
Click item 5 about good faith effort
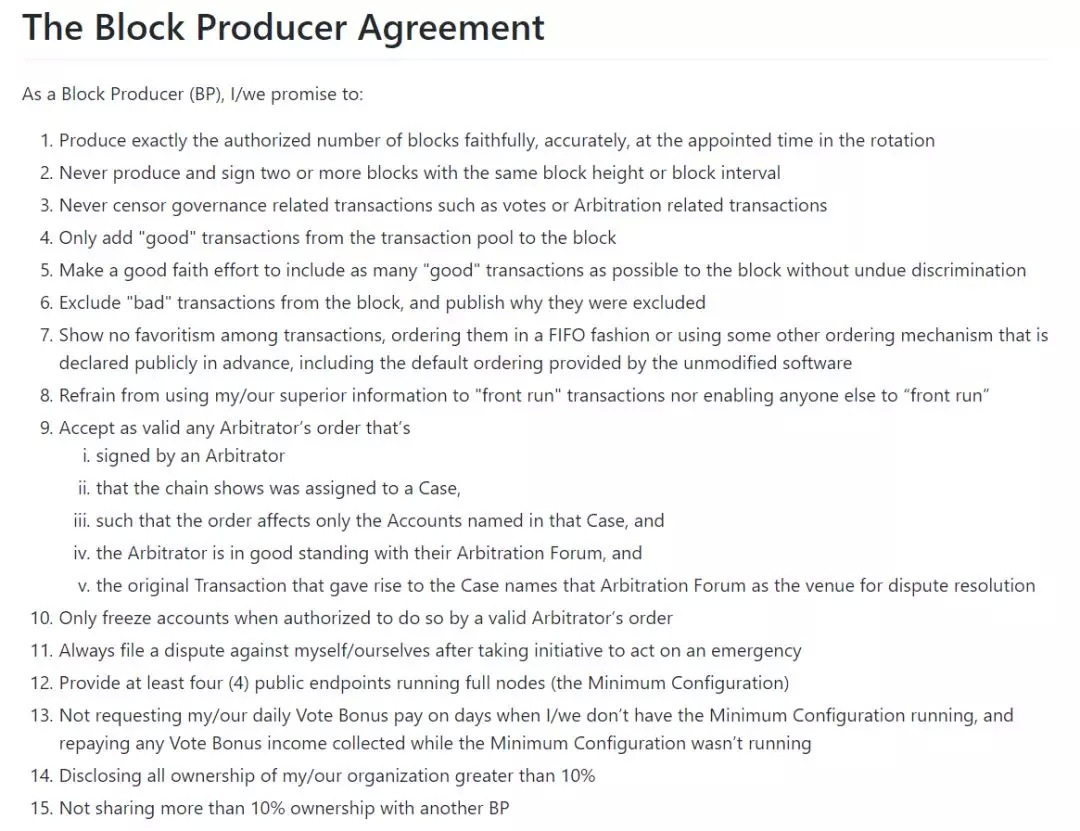[x=542, y=270]
